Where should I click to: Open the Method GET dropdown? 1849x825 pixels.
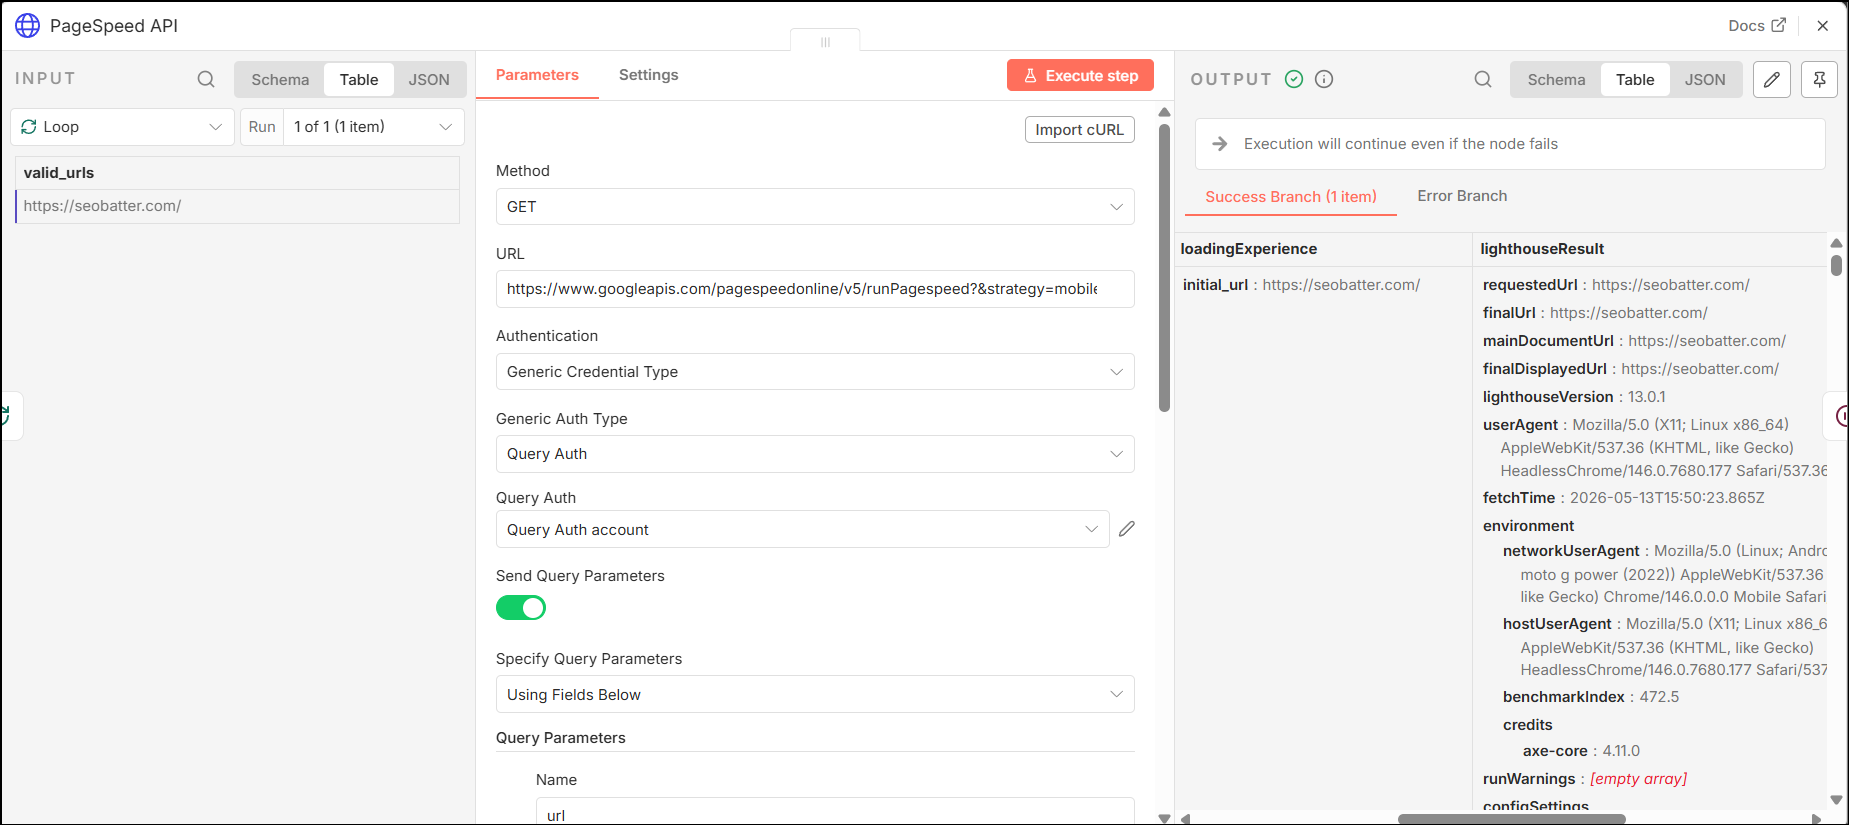(815, 207)
